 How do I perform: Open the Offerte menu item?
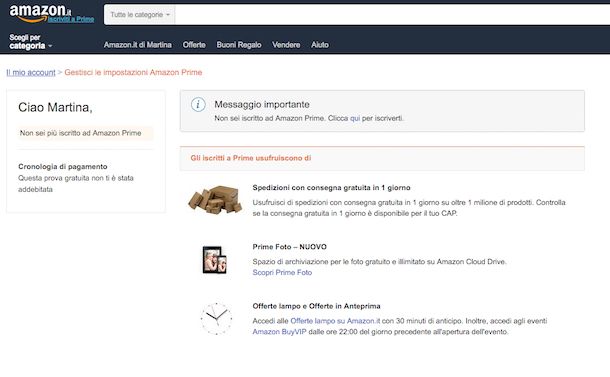(x=194, y=45)
